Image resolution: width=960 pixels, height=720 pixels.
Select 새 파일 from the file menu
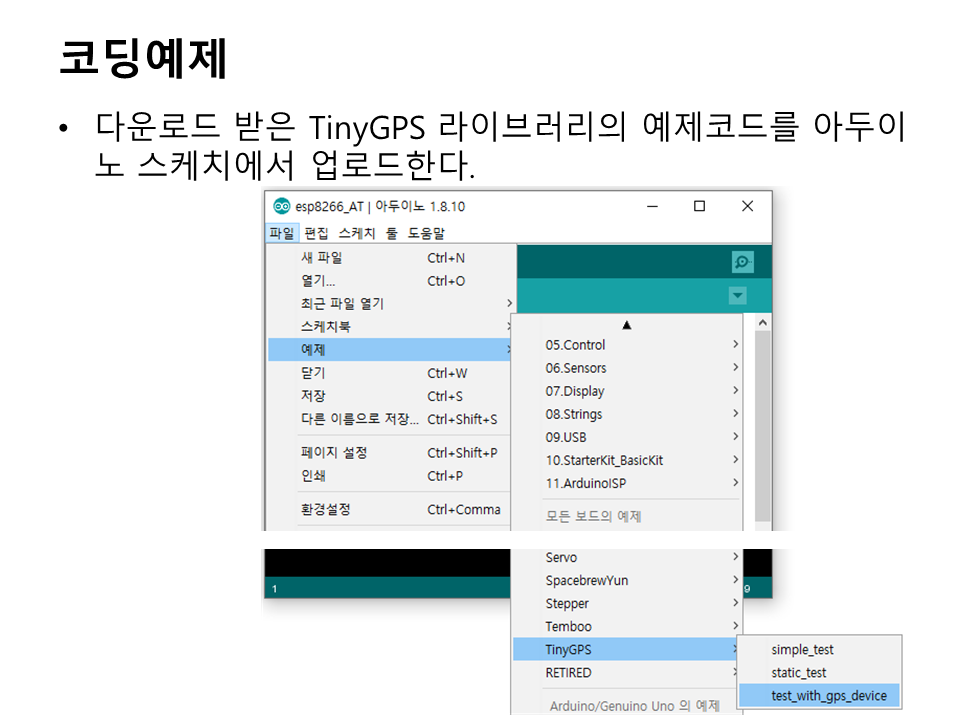[390, 258]
